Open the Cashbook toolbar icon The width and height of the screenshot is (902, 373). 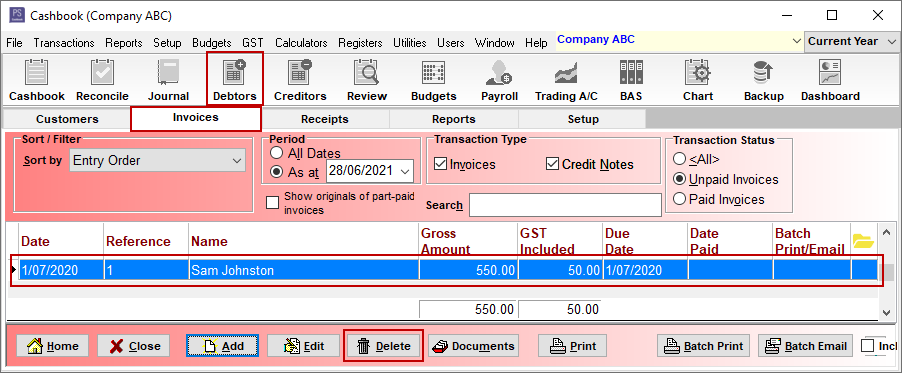click(37, 81)
